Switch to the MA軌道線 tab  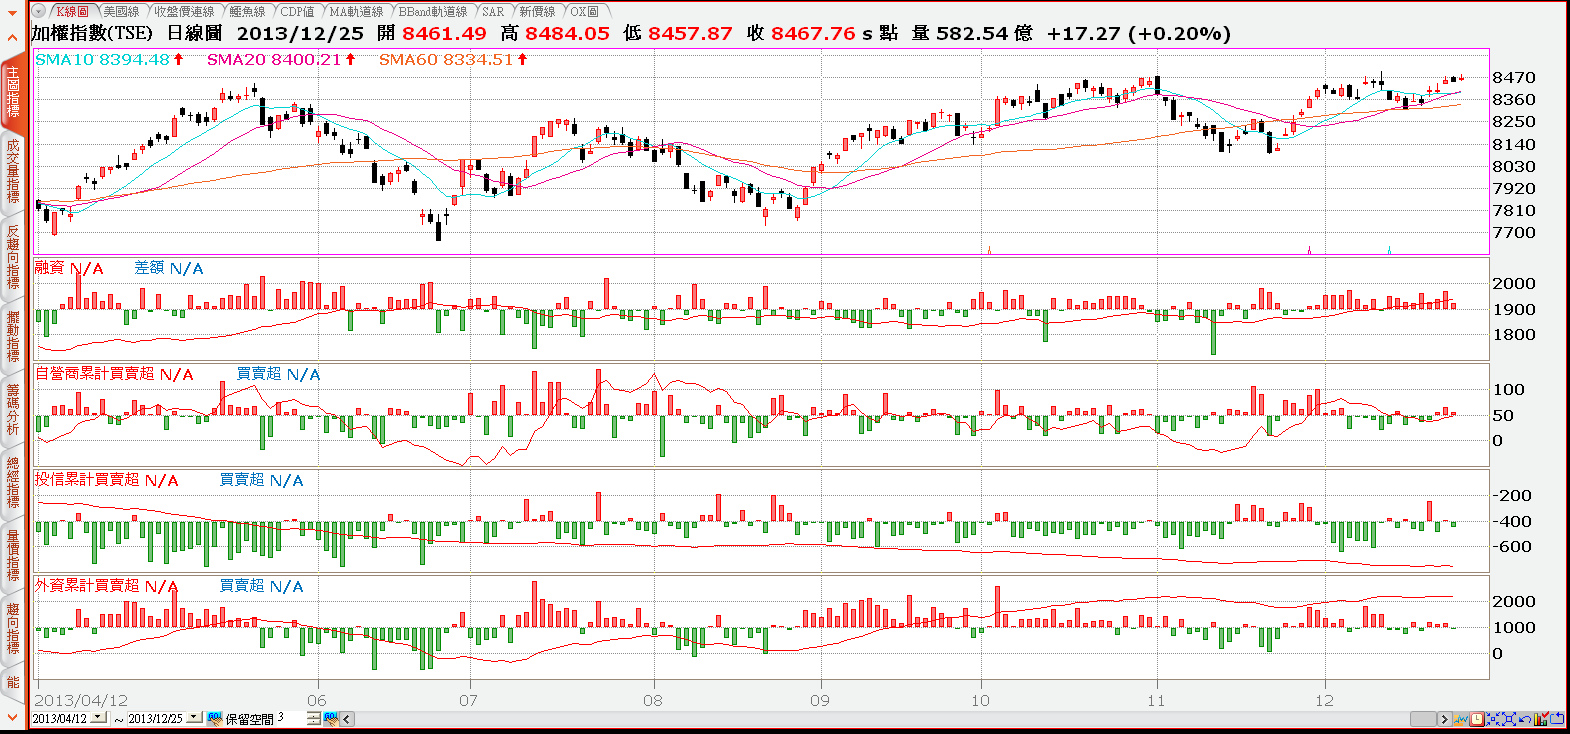[x=357, y=11]
